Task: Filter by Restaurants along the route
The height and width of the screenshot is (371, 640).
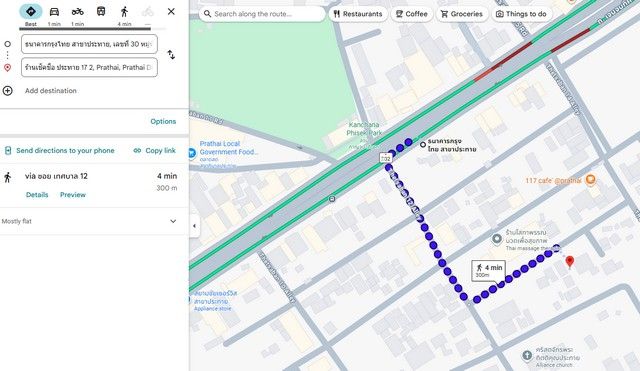Action: 358,14
